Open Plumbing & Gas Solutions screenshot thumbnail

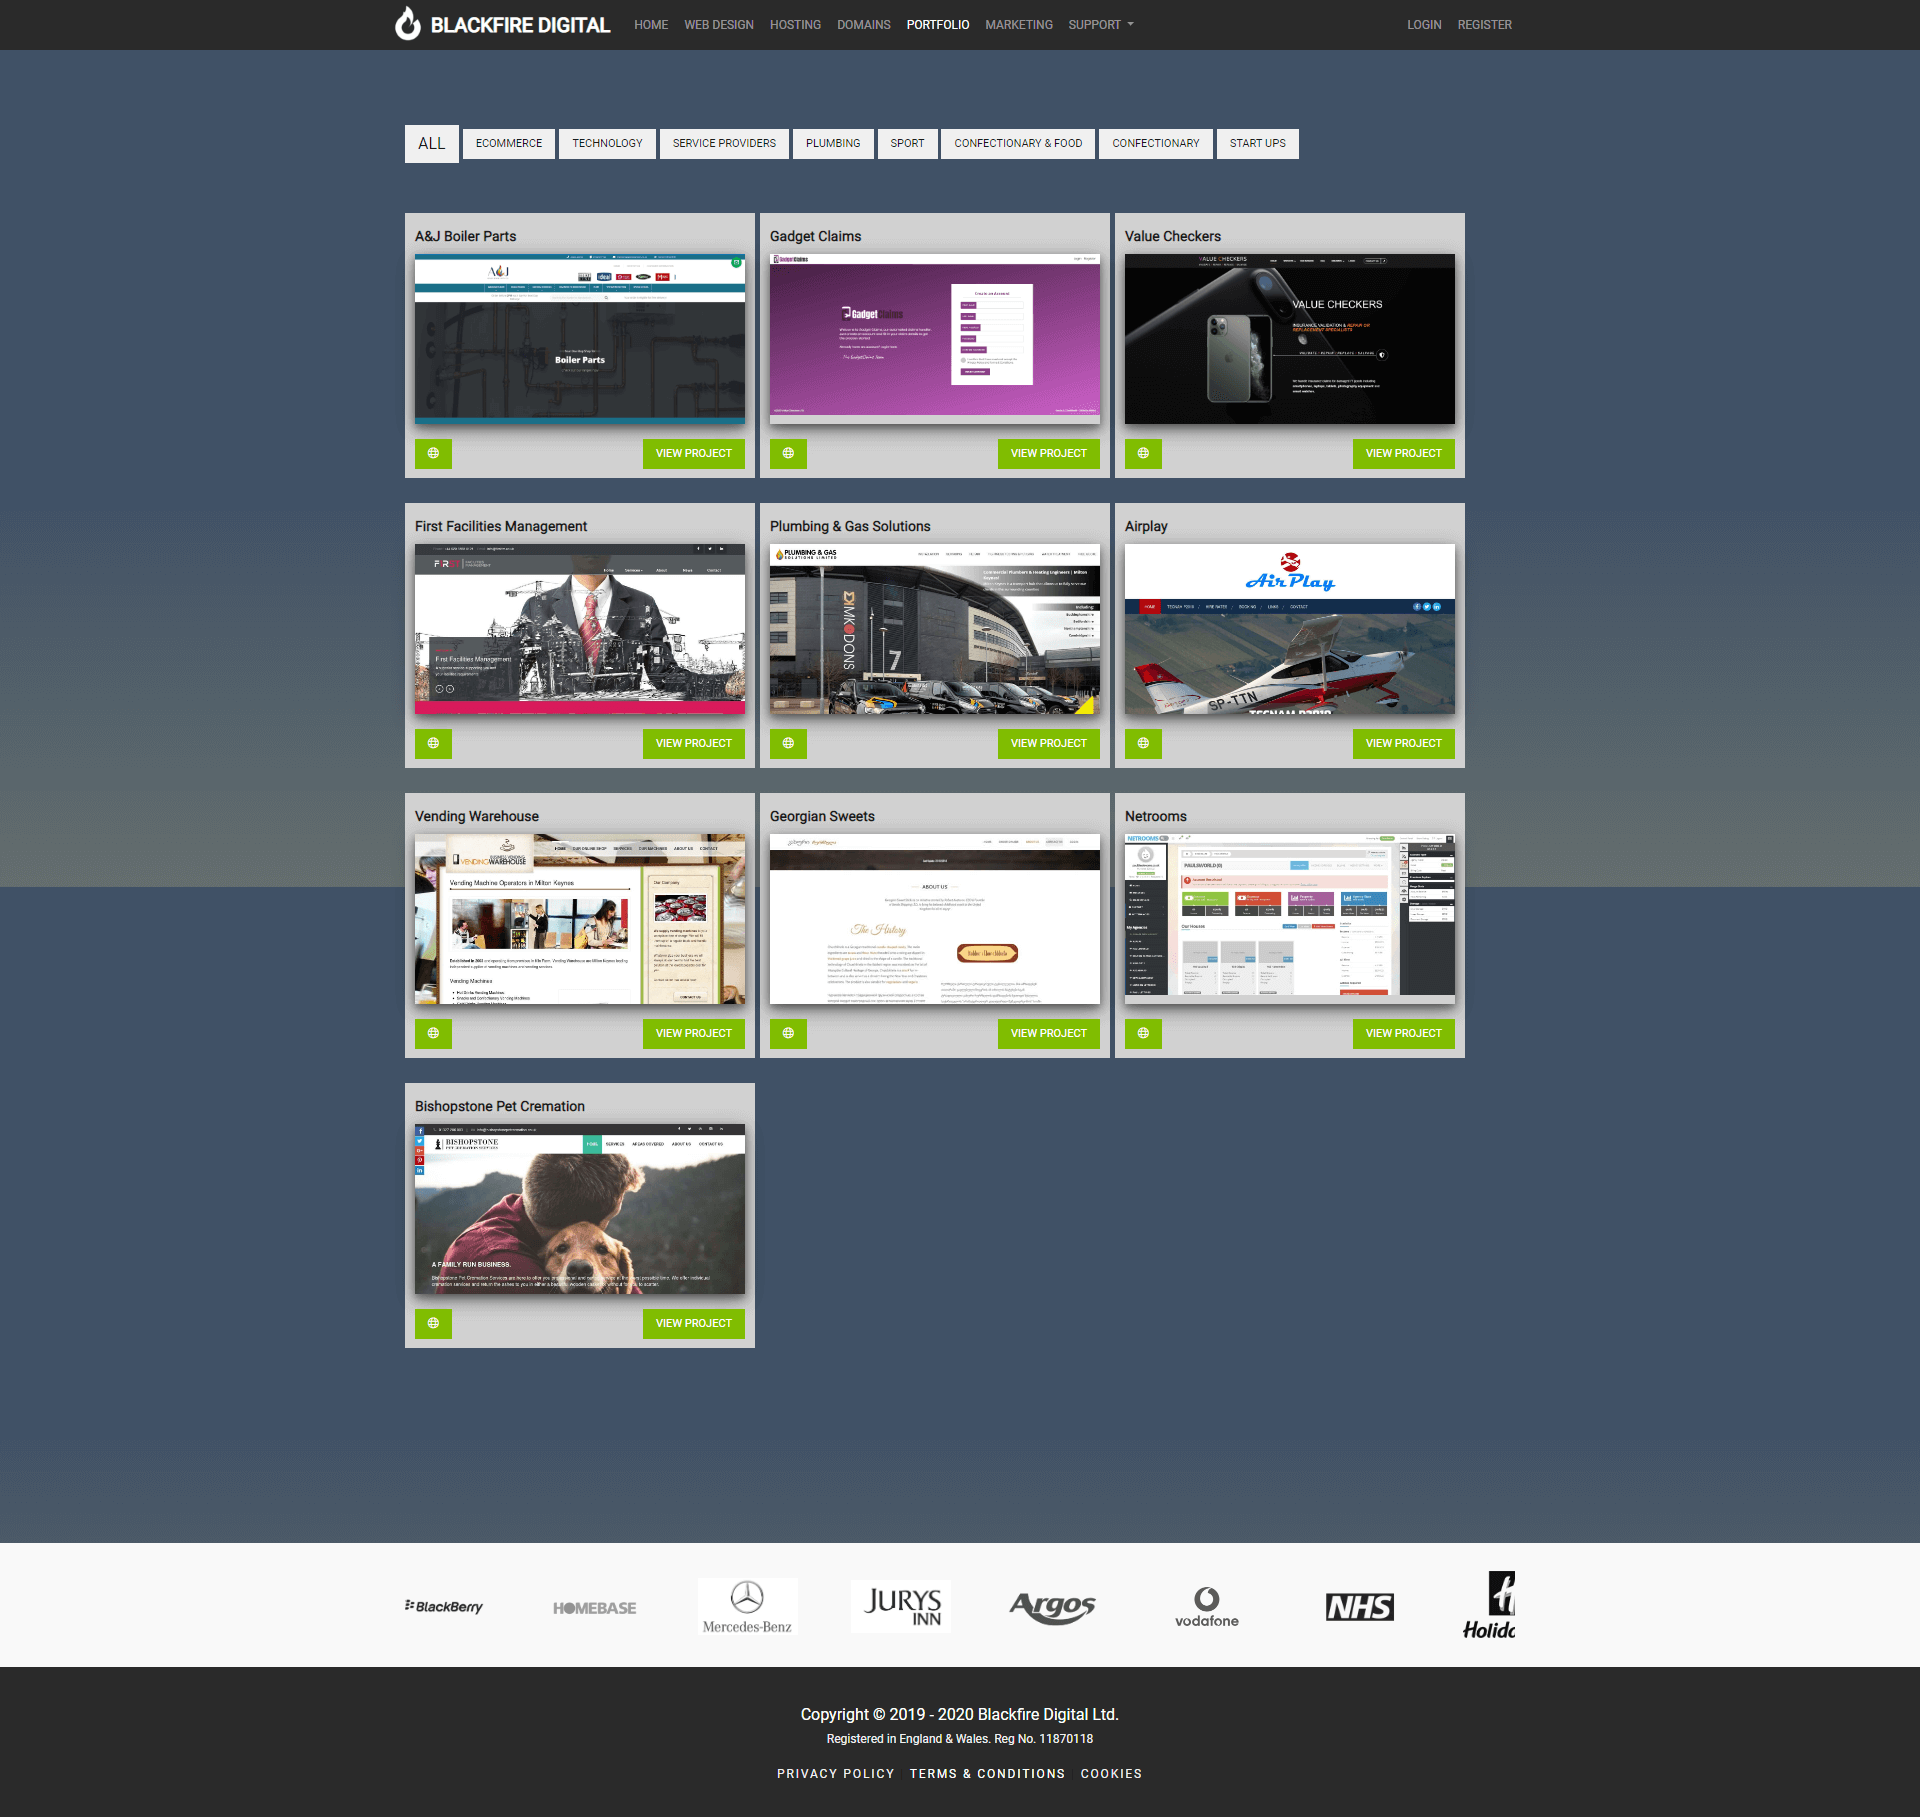click(x=934, y=628)
